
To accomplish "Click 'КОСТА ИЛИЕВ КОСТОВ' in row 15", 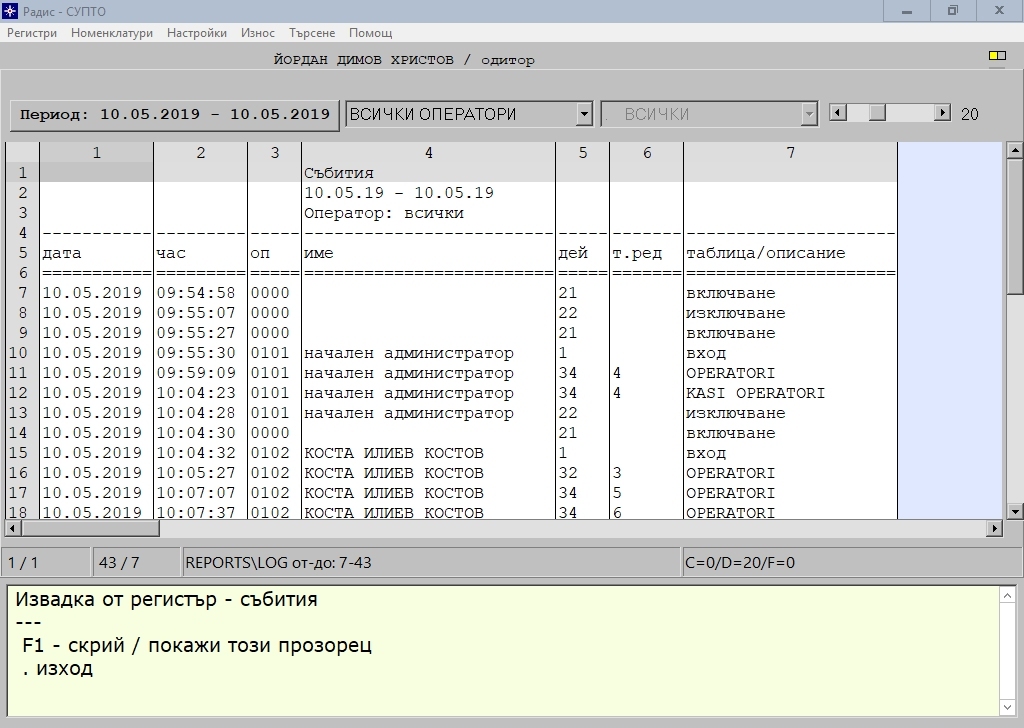I will [x=428, y=452].
